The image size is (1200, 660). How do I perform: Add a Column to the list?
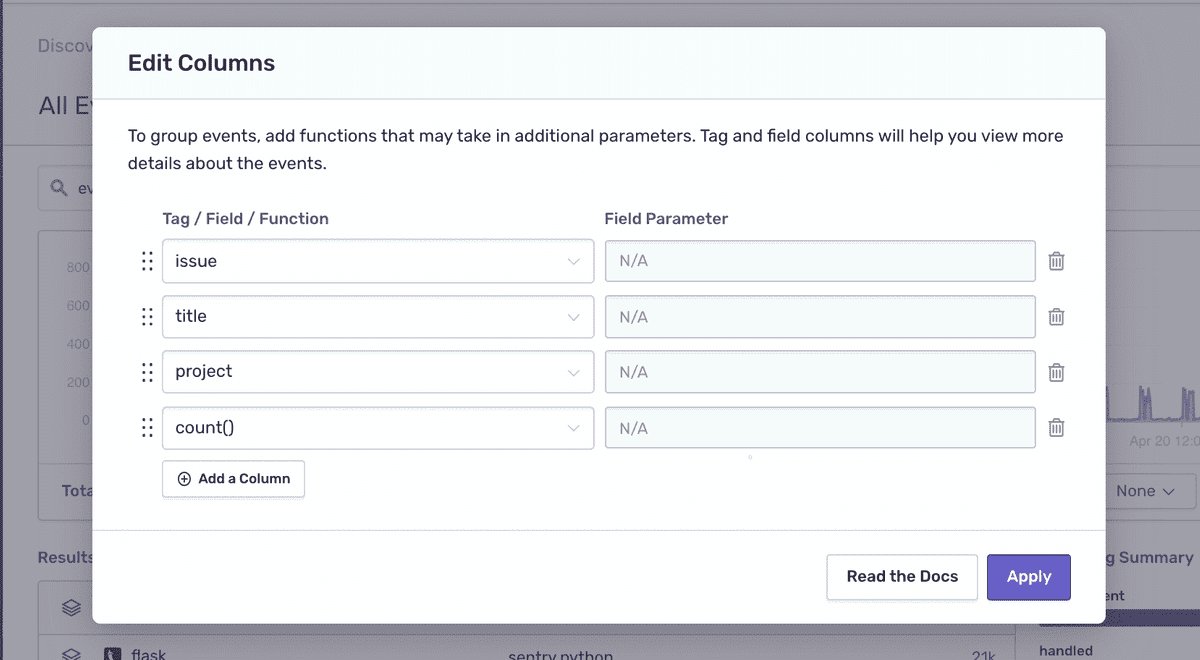(233, 479)
